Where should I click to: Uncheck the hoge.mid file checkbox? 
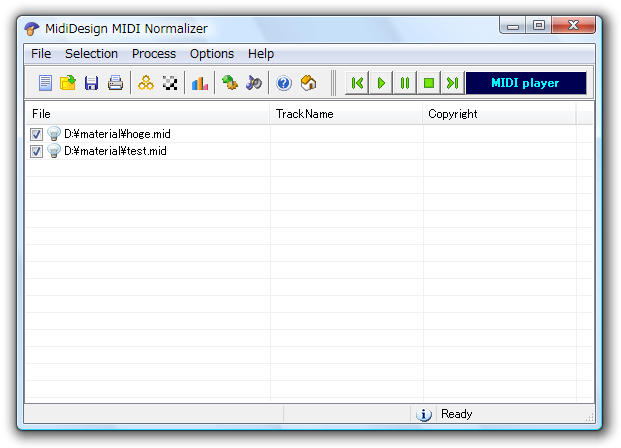[36, 134]
